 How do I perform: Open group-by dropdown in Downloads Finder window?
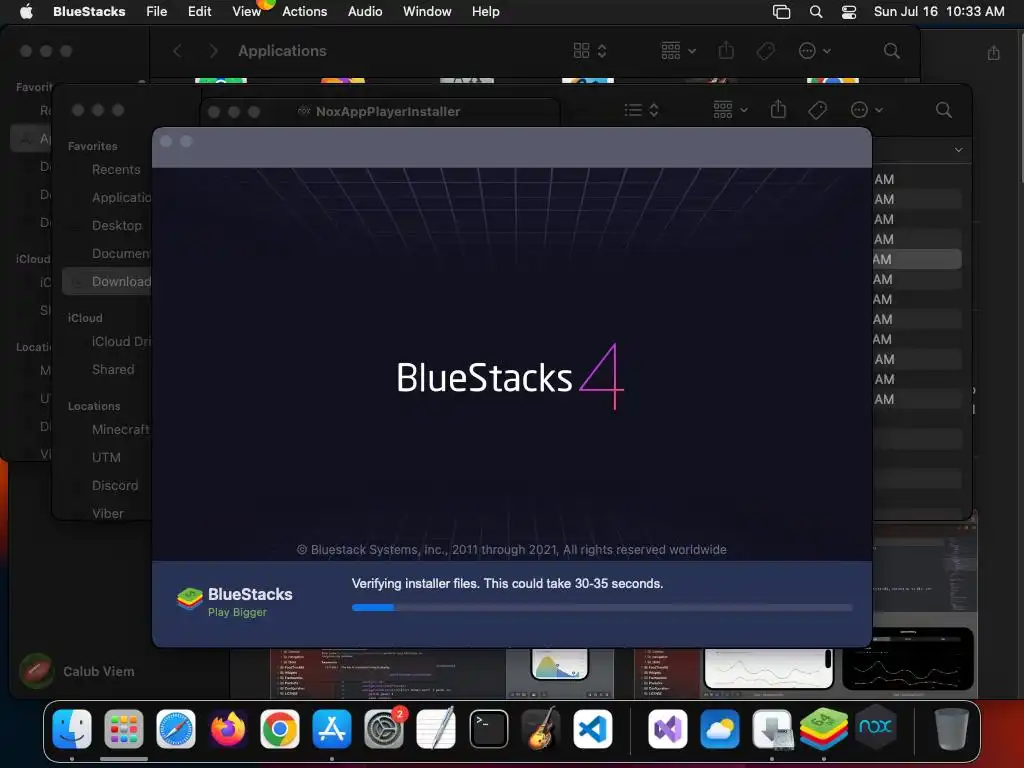[x=730, y=110]
